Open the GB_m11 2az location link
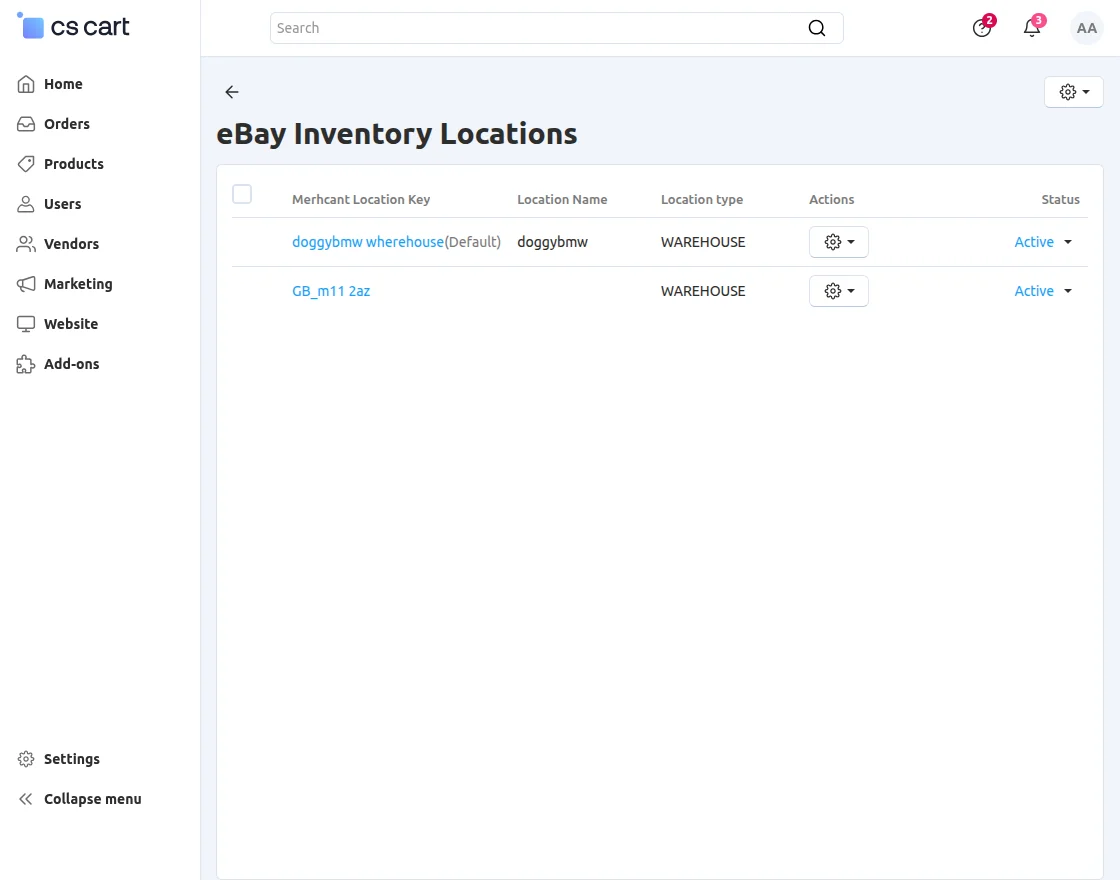This screenshot has height=880, width=1120. [x=331, y=291]
